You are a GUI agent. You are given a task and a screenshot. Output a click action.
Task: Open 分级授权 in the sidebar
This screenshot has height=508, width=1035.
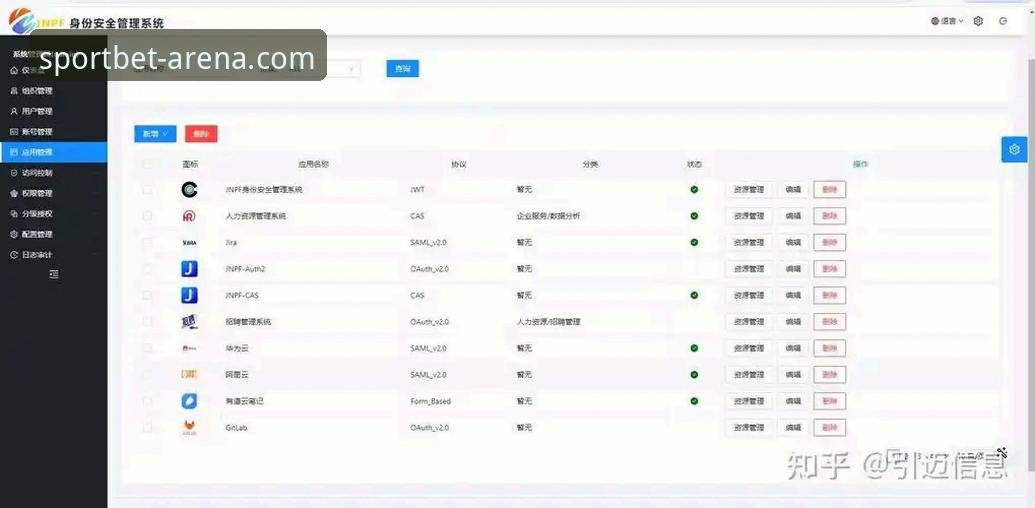point(53,214)
